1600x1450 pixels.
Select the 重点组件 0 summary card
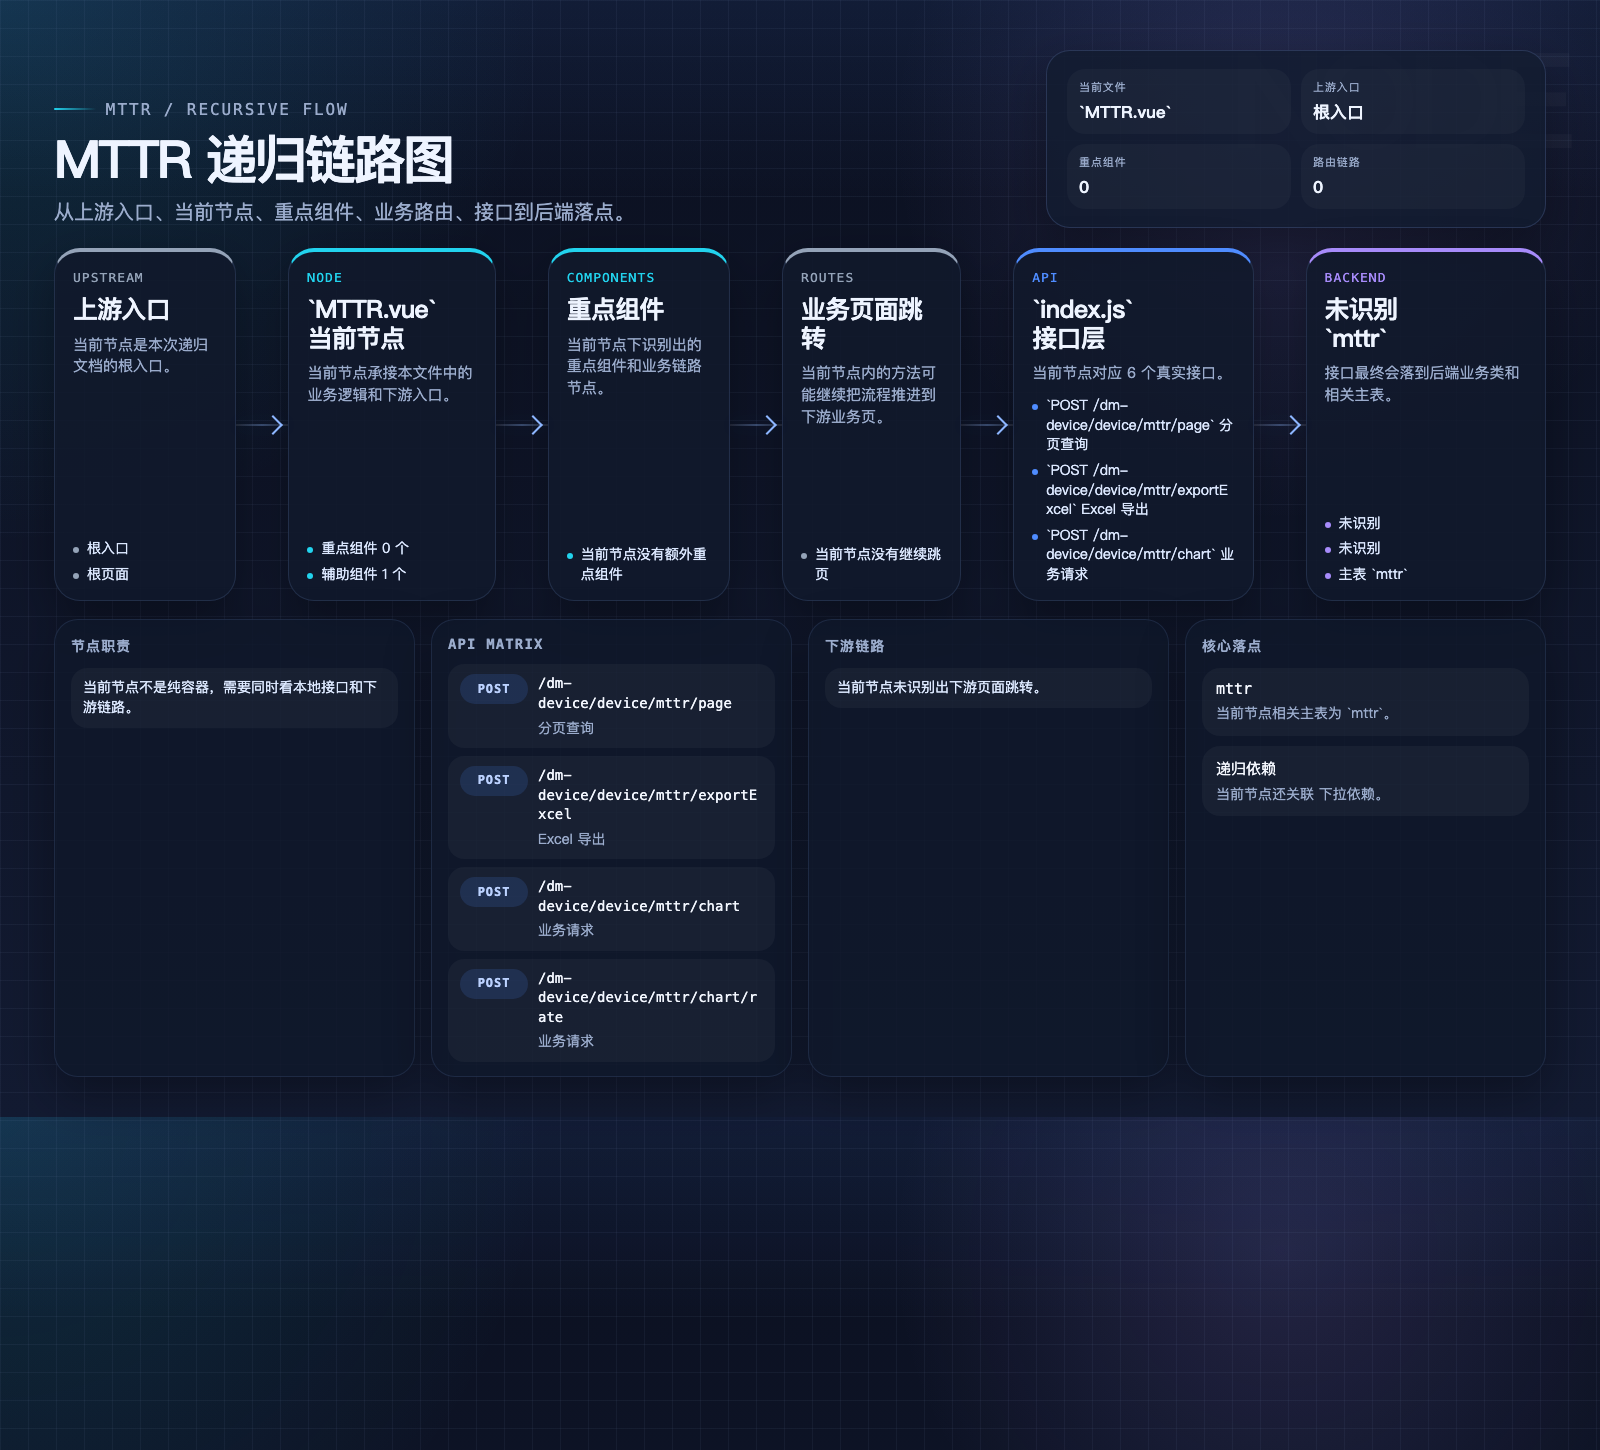pos(1179,176)
